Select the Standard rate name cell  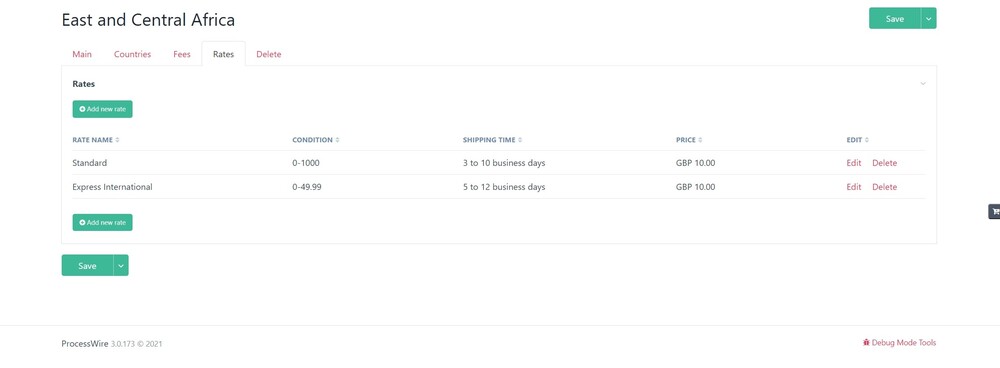[90, 163]
